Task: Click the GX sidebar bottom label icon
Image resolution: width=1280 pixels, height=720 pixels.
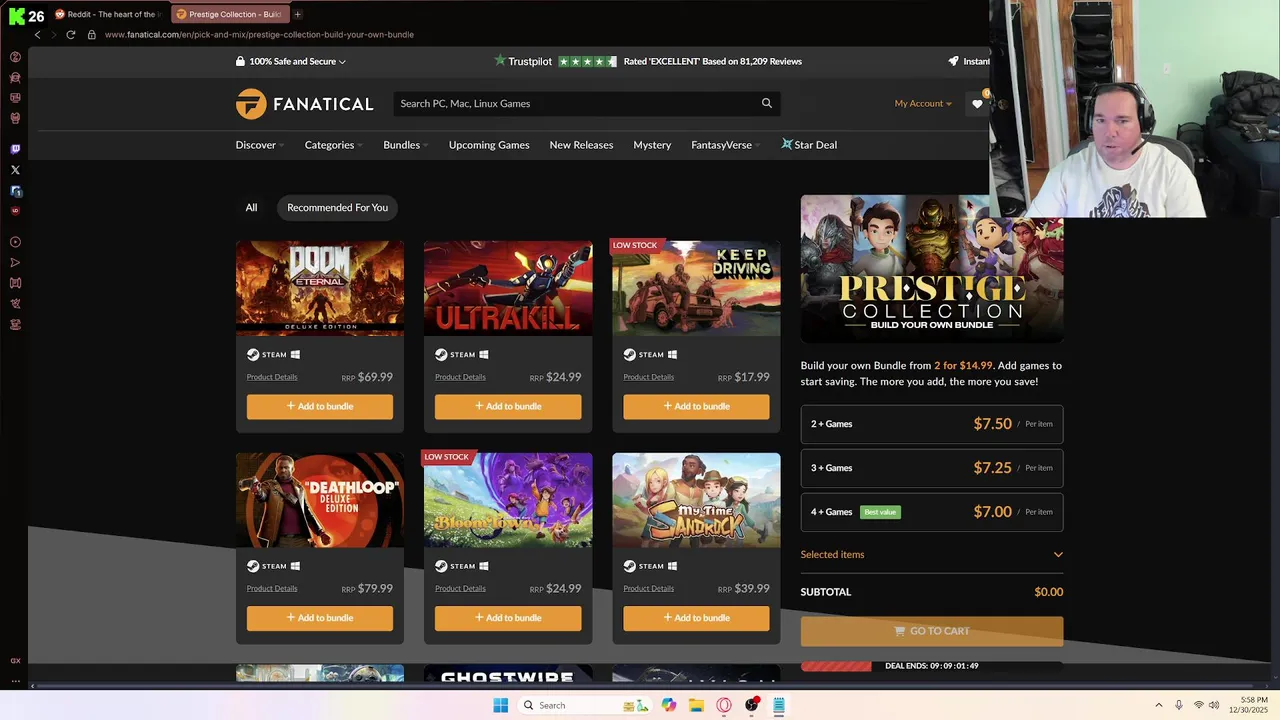Action: coord(15,660)
